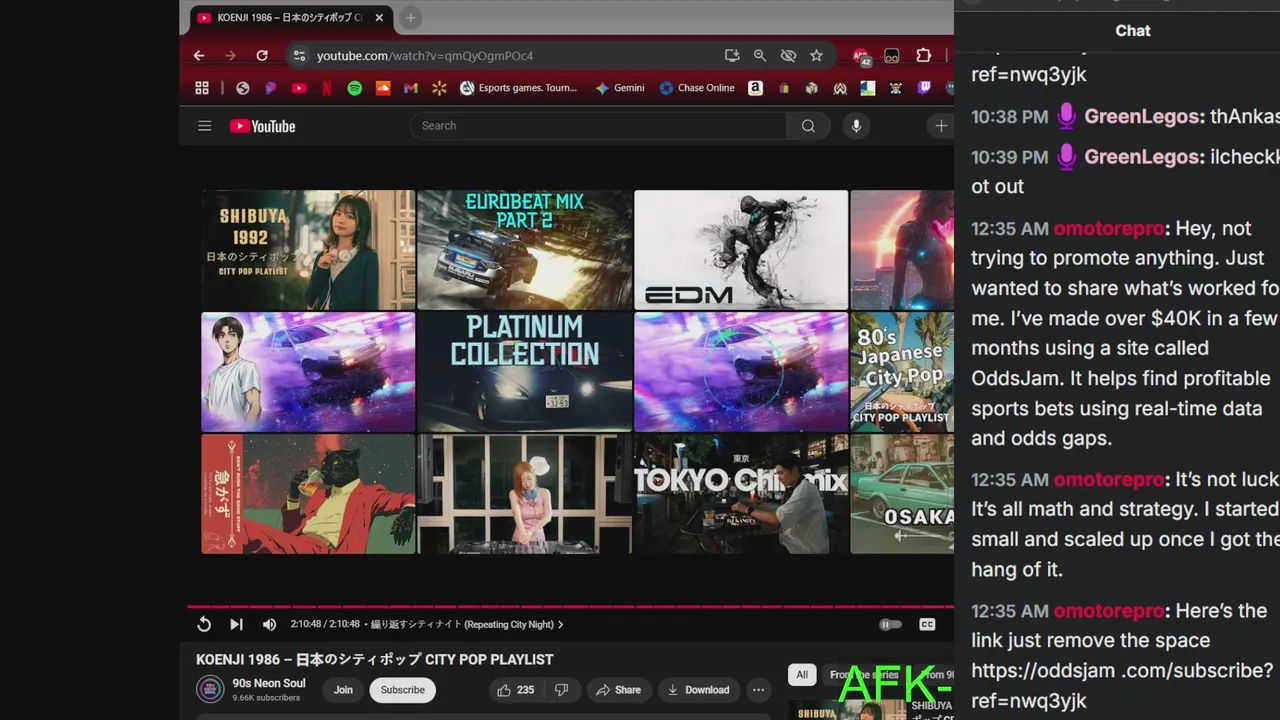Open the Amazon bookmark
The height and width of the screenshot is (720, 1280).
[x=755, y=88]
